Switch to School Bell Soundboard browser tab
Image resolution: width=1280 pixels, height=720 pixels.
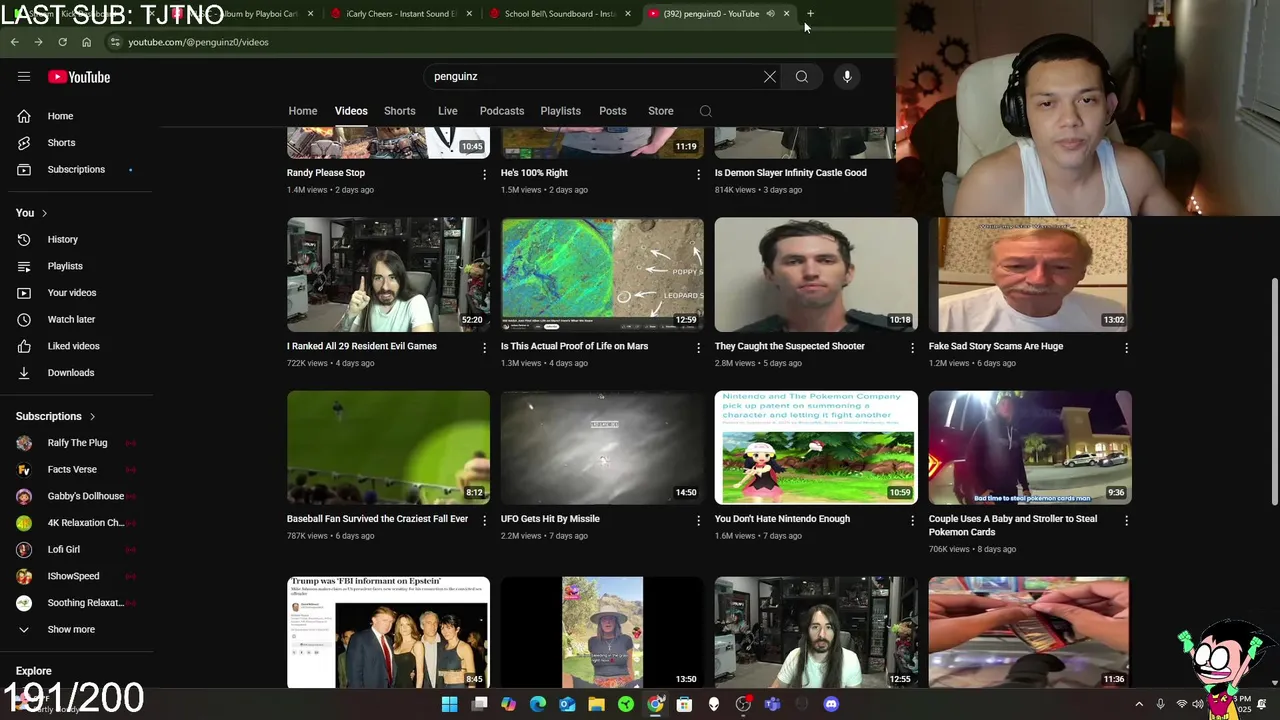coord(560,14)
